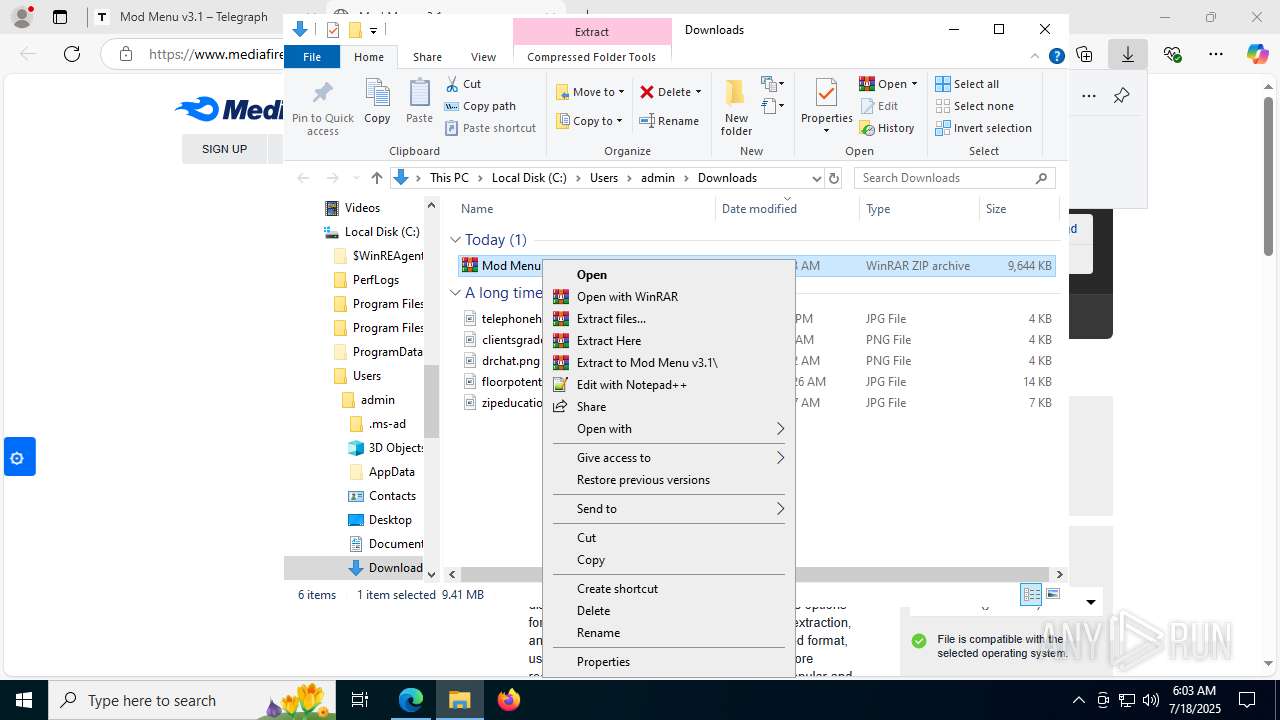The image size is (1280, 720).
Task: Open volume control in system tray
Action: tap(1151, 700)
